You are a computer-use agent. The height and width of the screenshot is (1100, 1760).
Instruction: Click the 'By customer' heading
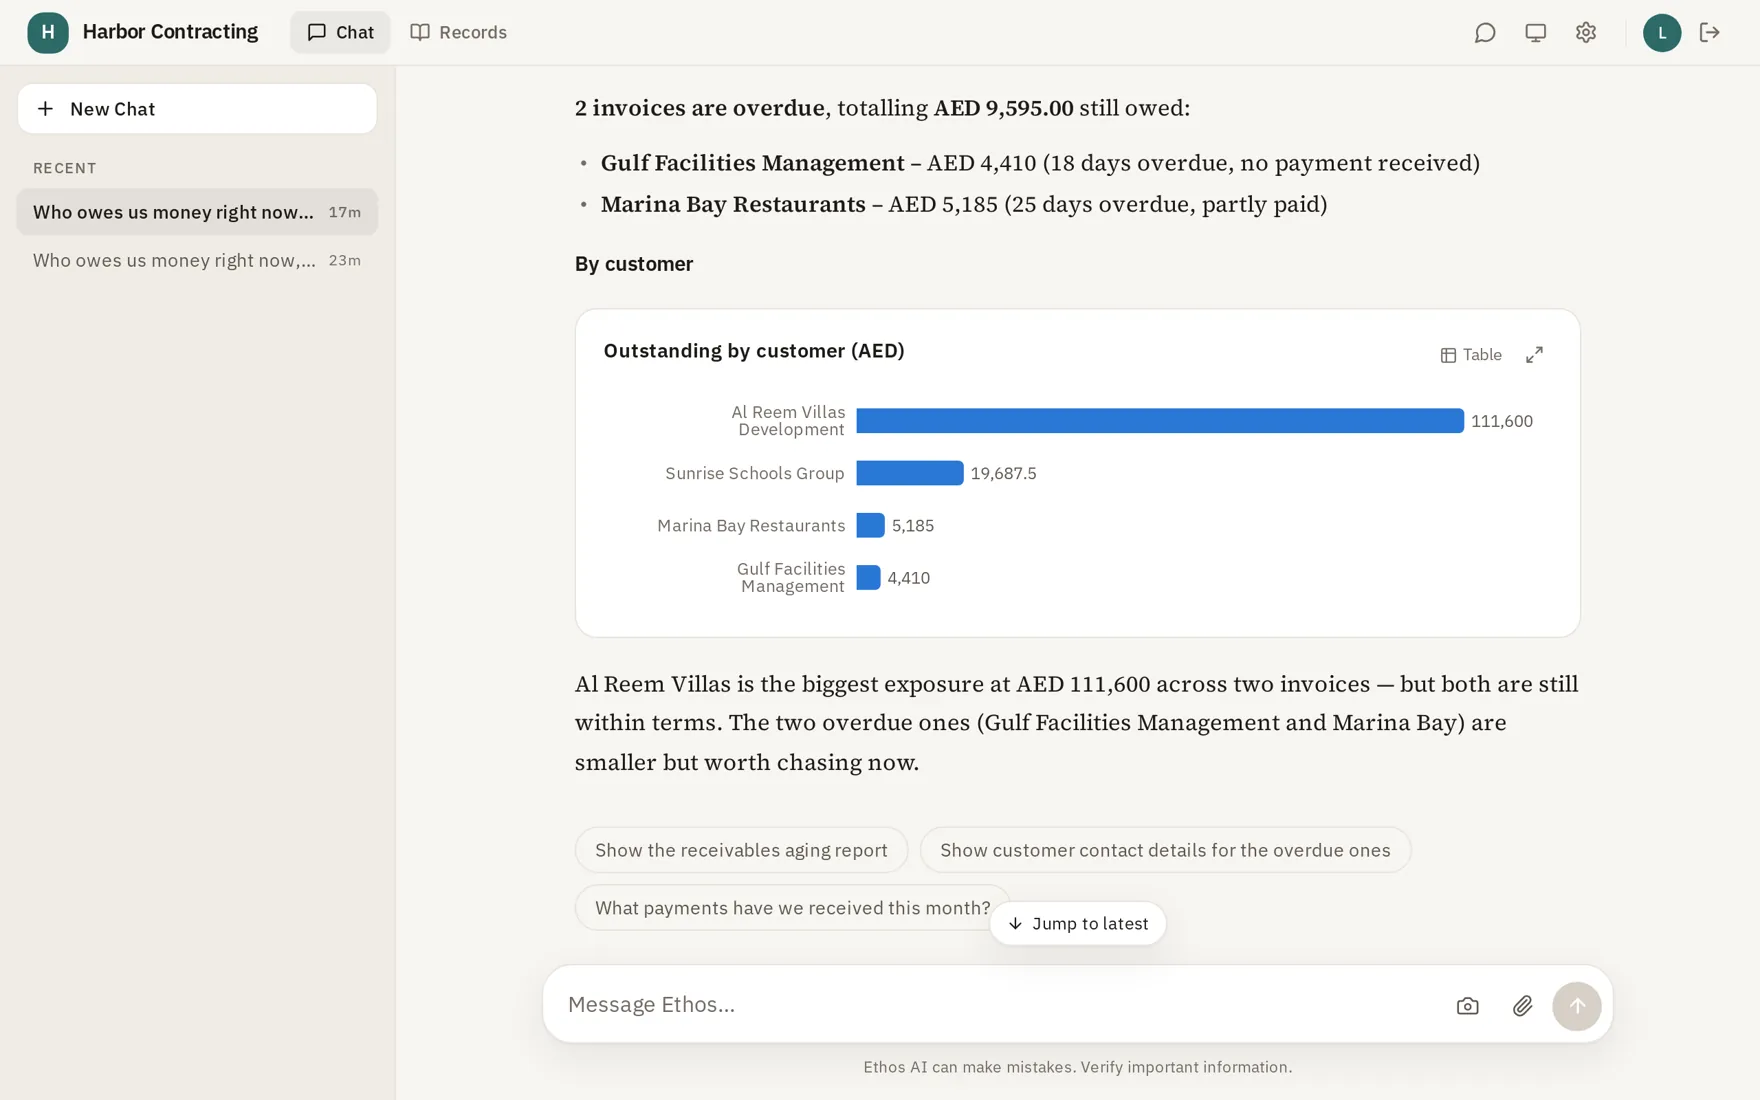(x=634, y=264)
